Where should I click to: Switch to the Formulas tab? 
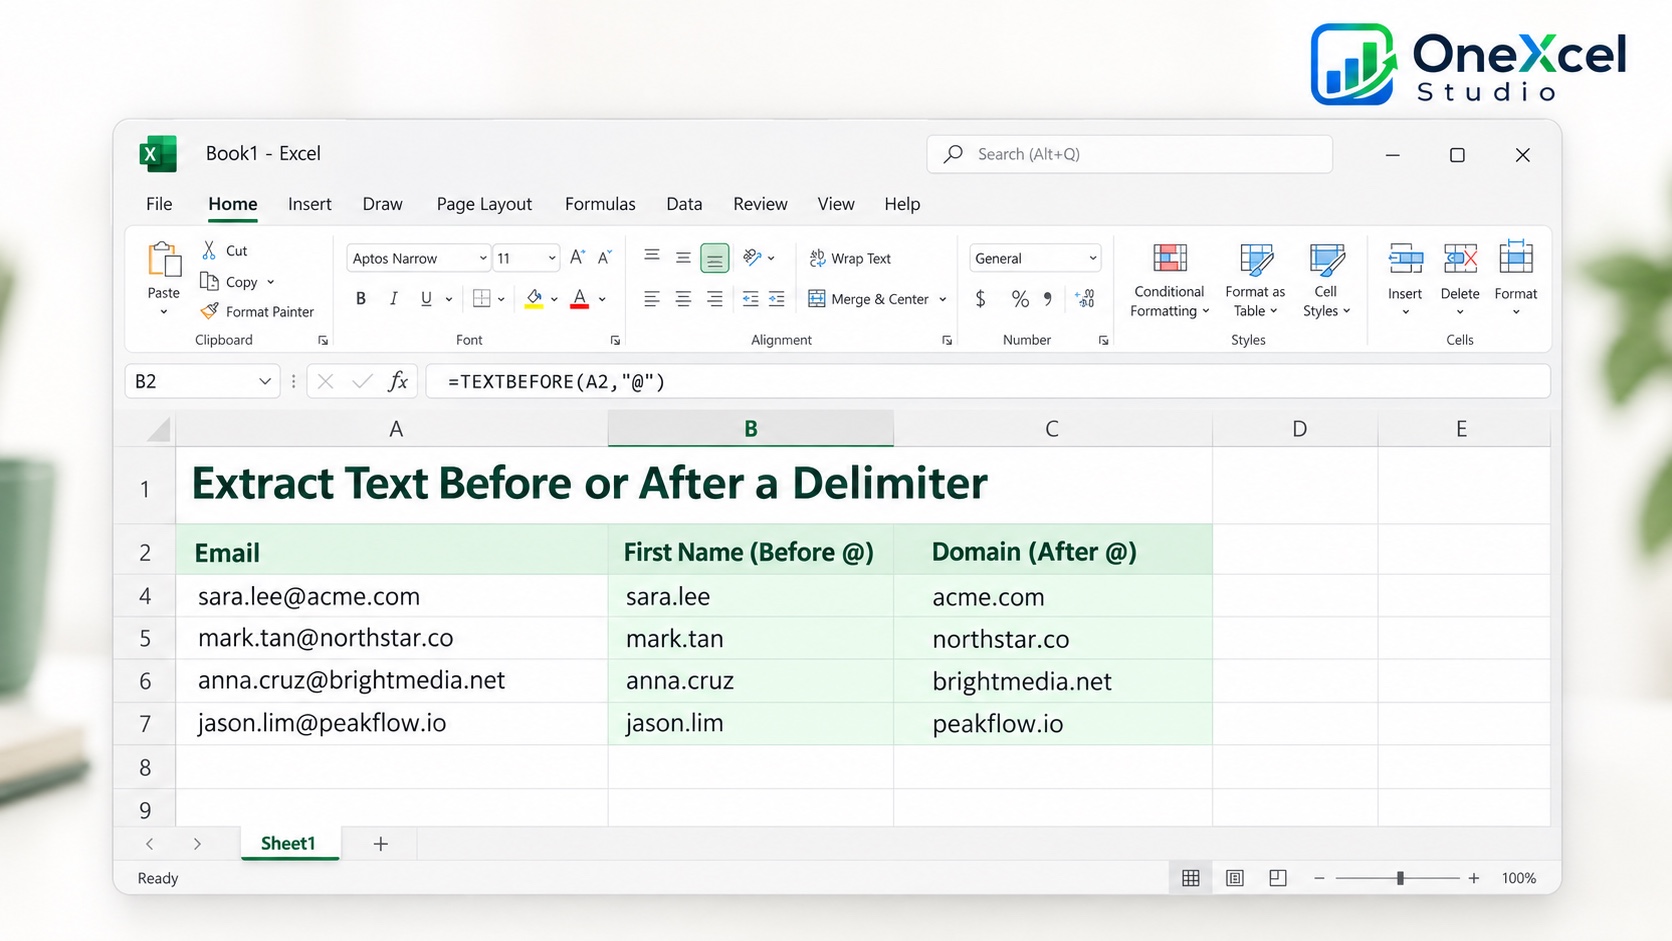click(x=600, y=204)
